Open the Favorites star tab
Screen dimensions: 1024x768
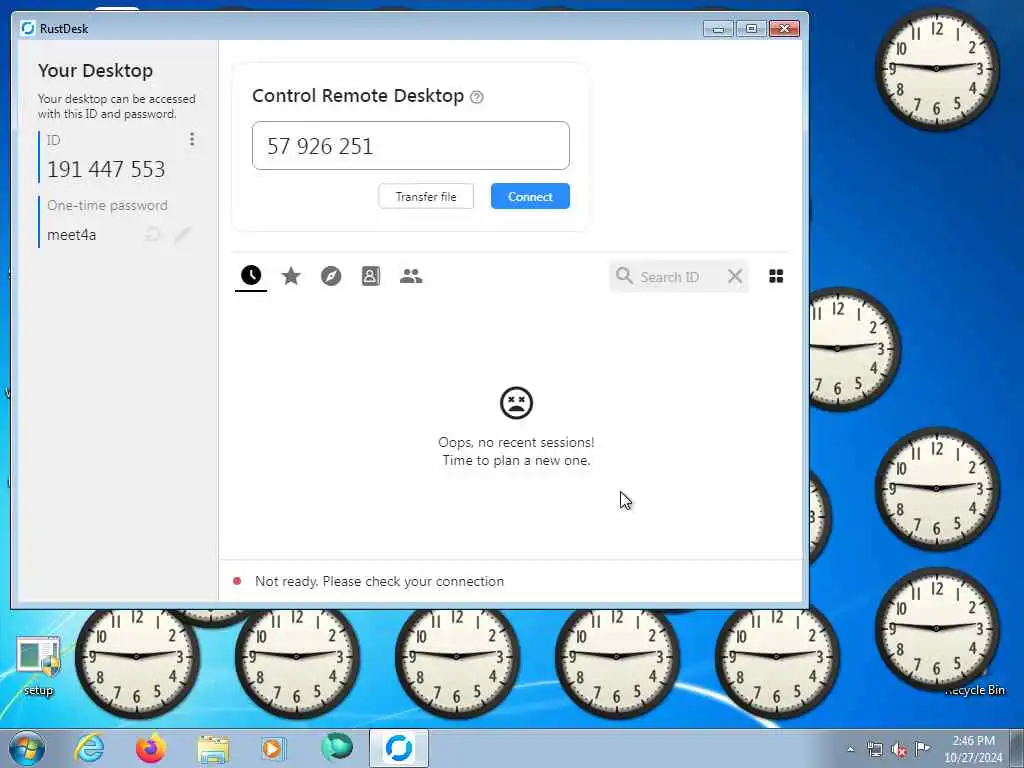pyautogui.click(x=291, y=276)
